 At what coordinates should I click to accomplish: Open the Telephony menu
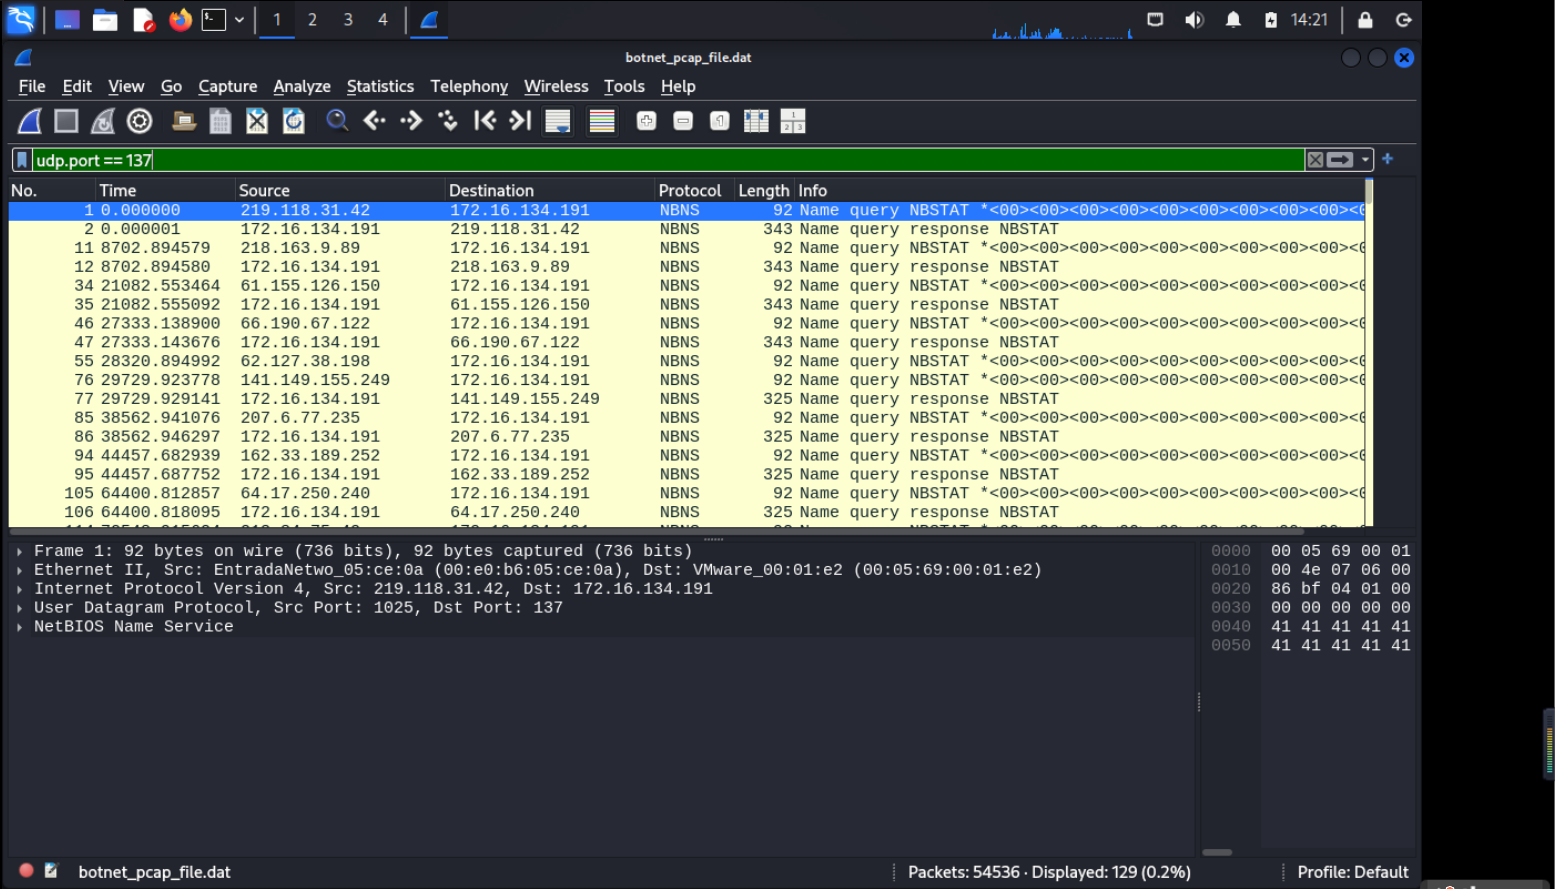[469, 87]
